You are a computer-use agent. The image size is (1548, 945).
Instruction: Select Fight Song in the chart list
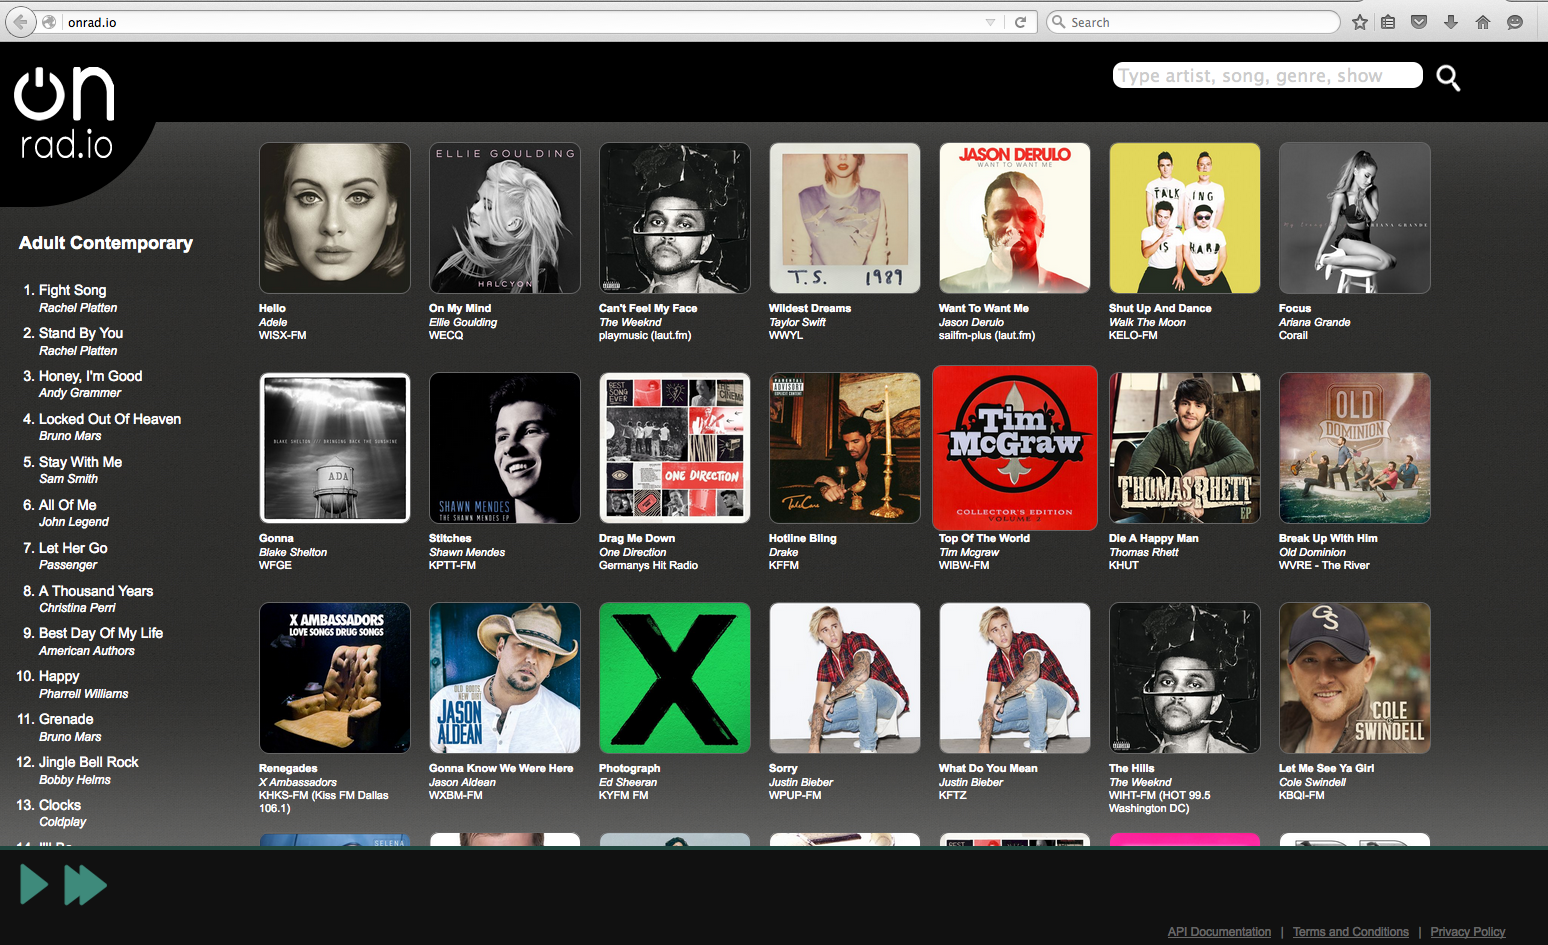point(72,290)
